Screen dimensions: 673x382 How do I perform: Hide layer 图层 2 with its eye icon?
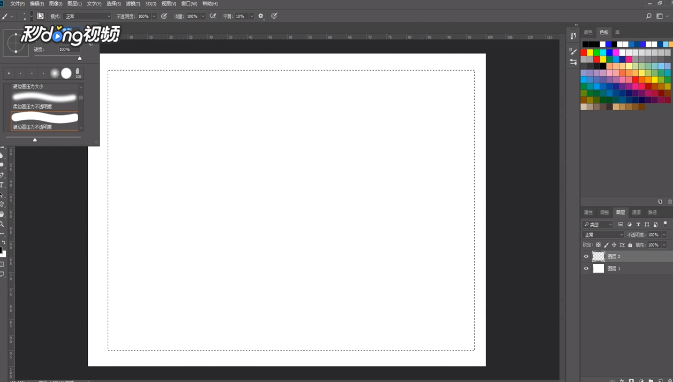click(586, 257)
